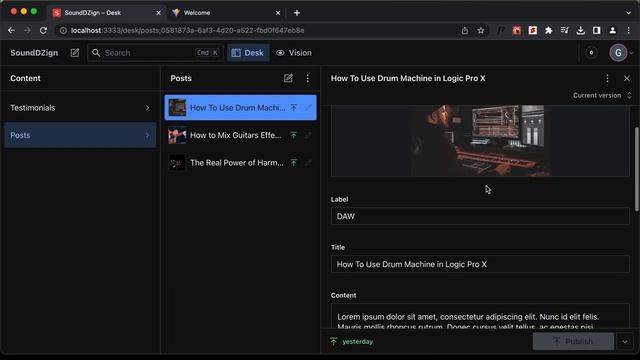Click edited pencil icon on Drum Machine row

click(308, 108)
